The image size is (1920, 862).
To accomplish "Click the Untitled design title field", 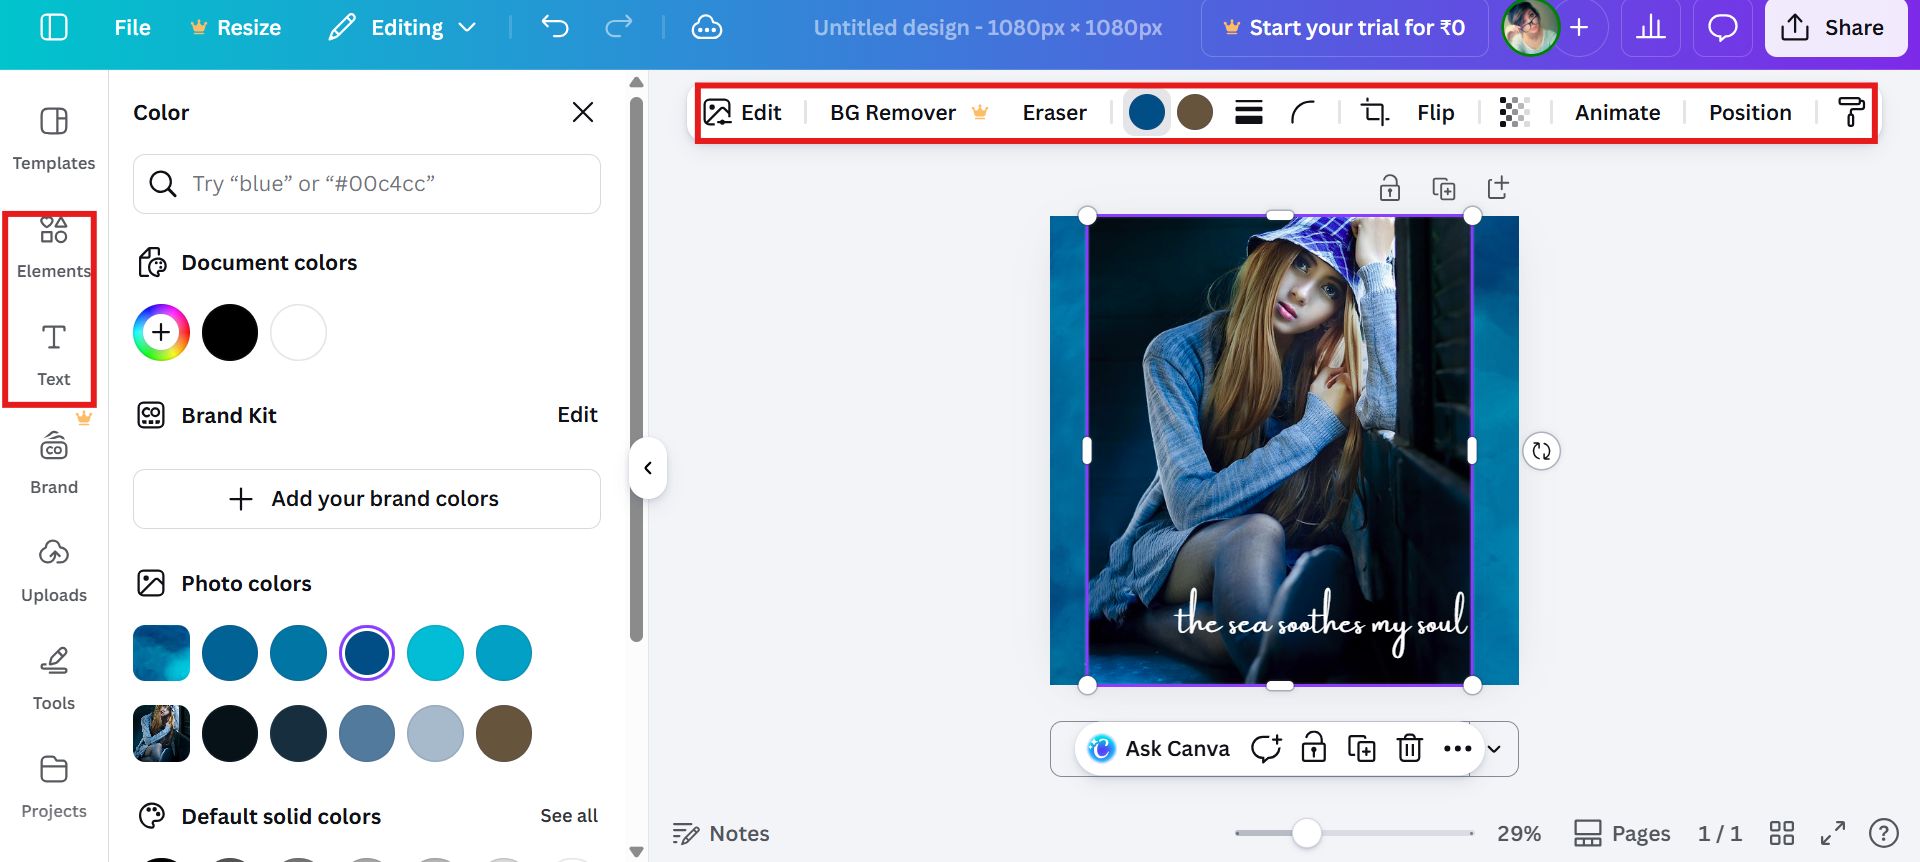I will (988, 27).
